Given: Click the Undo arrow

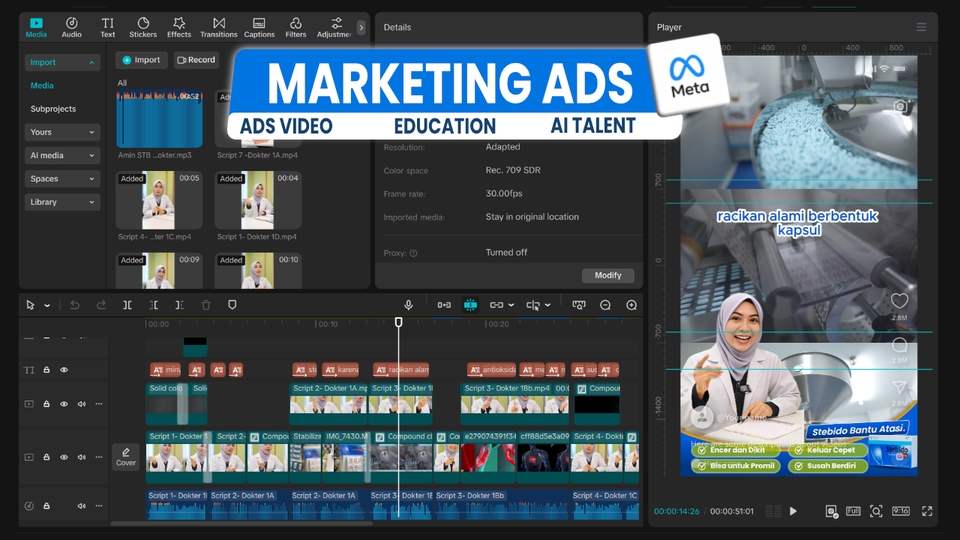Looking at the screenshot, I should (75, 305).
